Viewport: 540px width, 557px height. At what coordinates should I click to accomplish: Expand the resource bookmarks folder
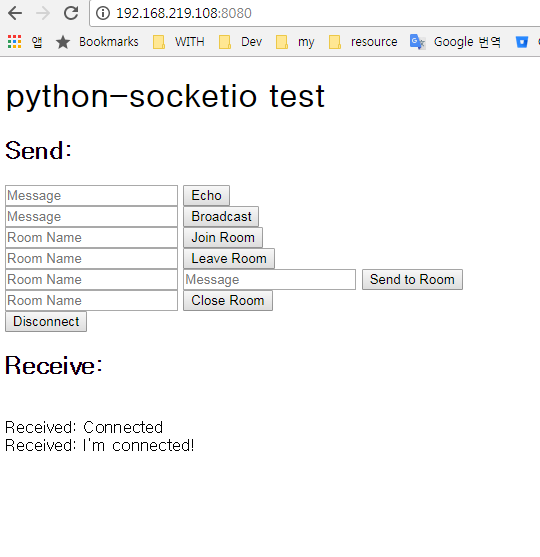(x=363, y=42)
